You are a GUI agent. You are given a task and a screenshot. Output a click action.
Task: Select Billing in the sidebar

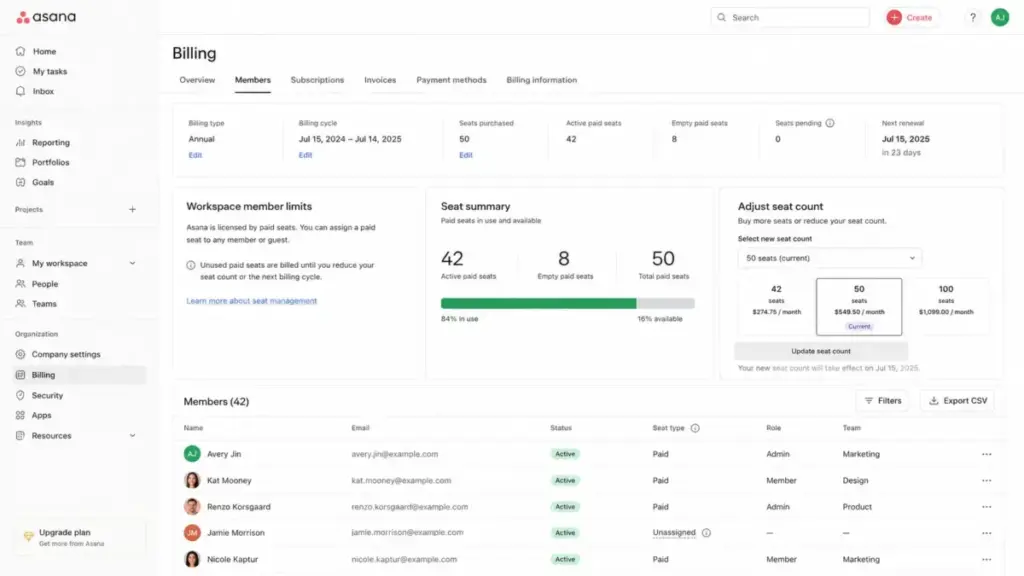pos(80,375)
